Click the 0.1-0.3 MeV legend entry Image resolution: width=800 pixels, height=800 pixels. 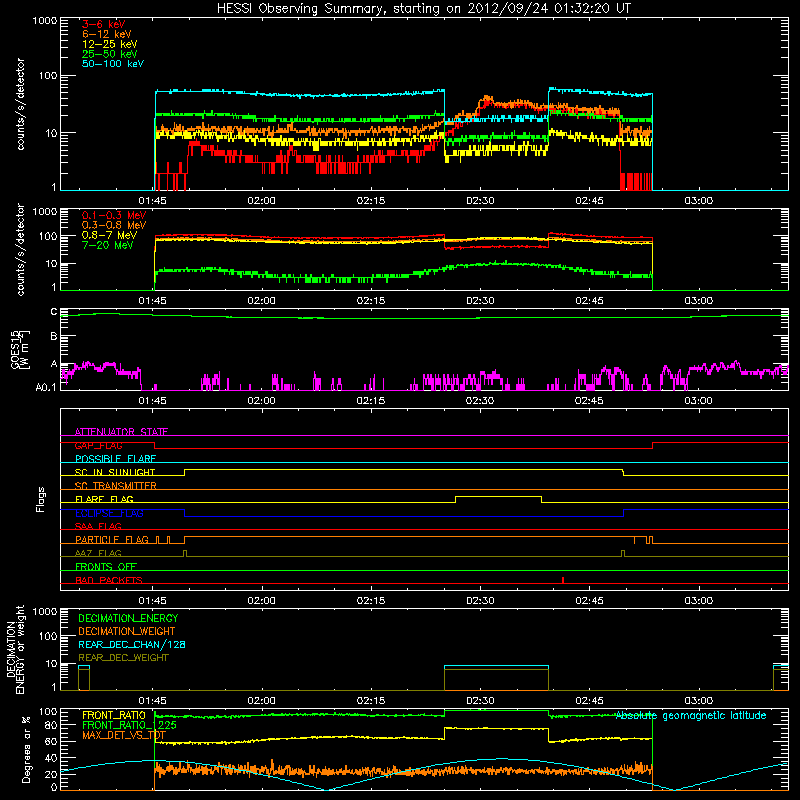[x=114, y=216]
